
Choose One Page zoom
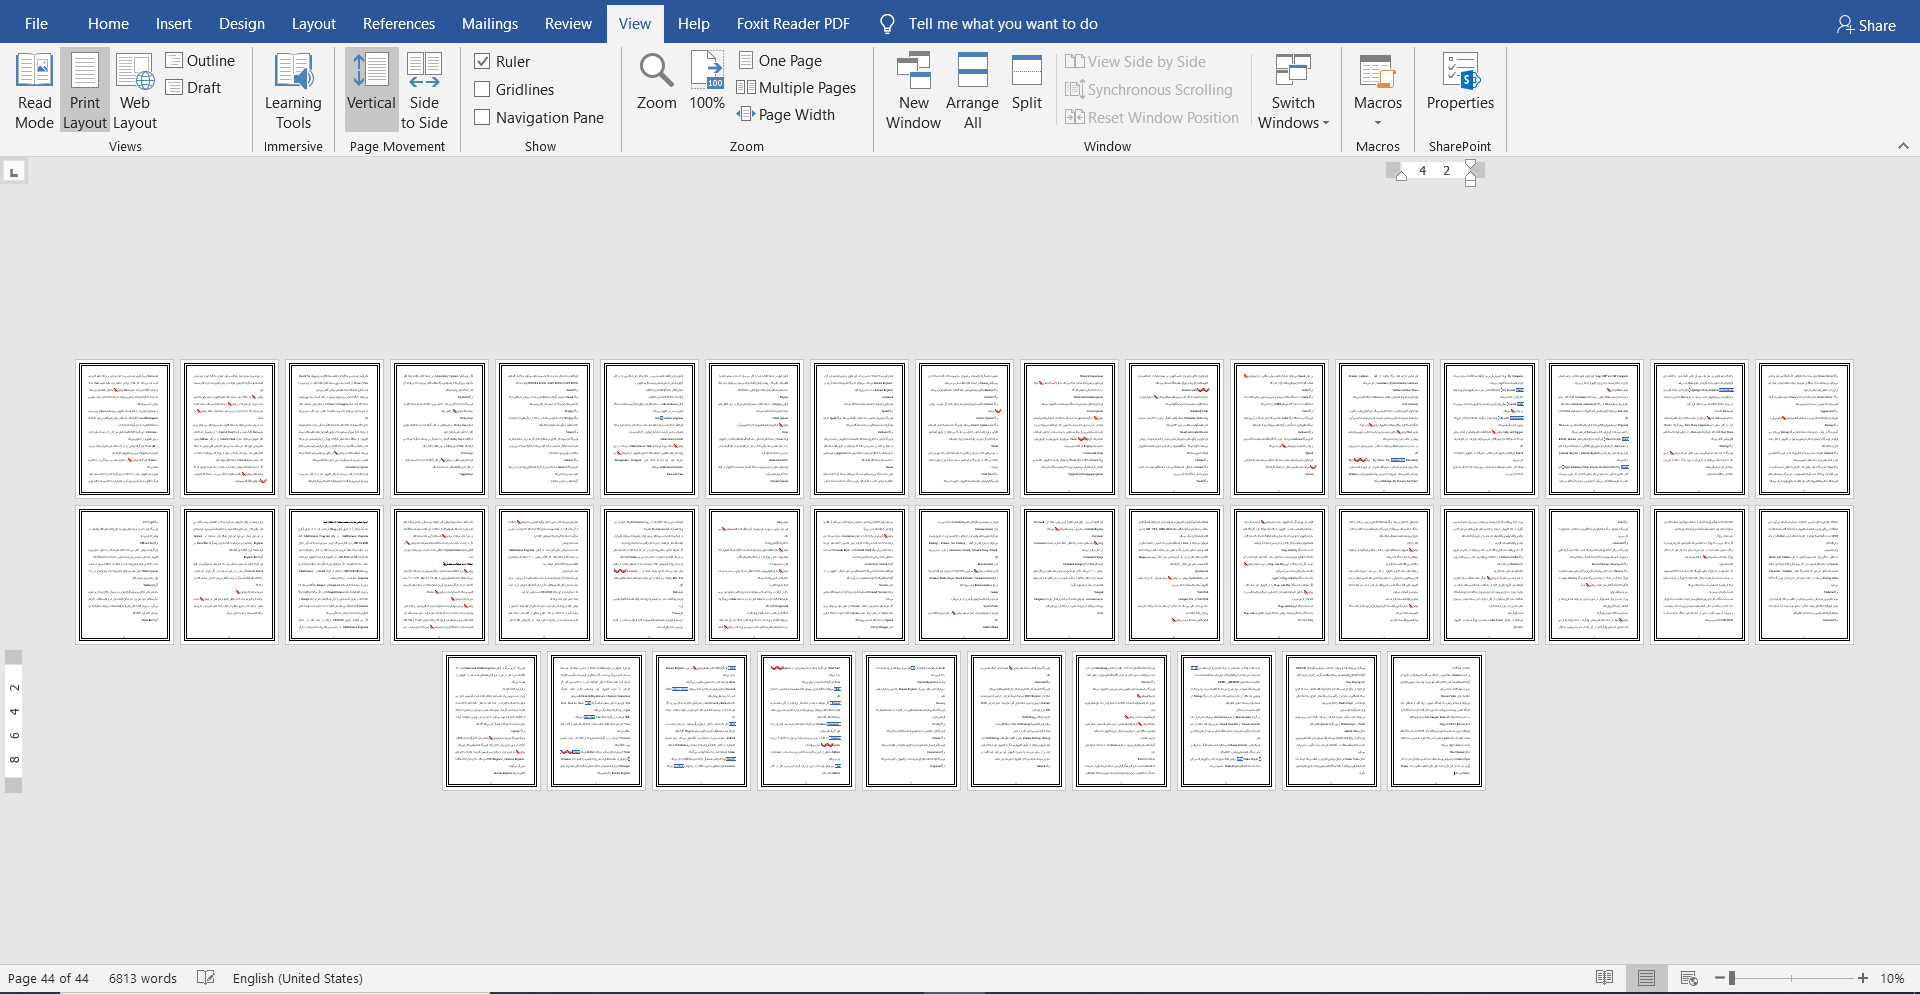tap(780, 61)
